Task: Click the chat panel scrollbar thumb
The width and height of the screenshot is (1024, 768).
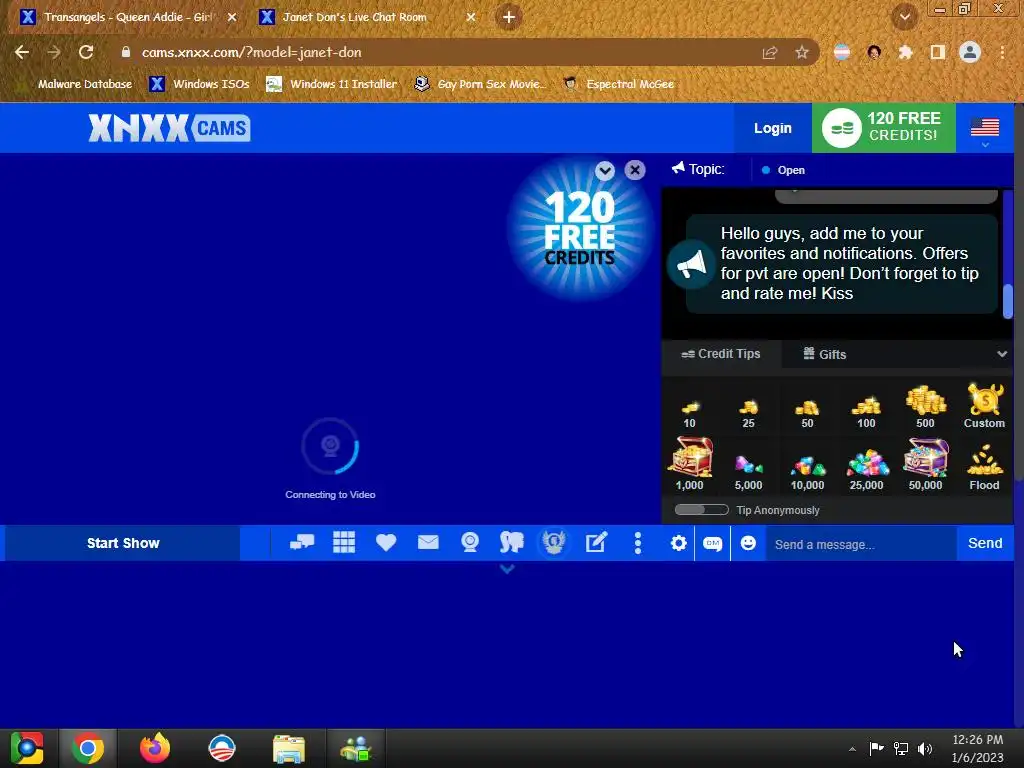Action: pos(1008,301)
